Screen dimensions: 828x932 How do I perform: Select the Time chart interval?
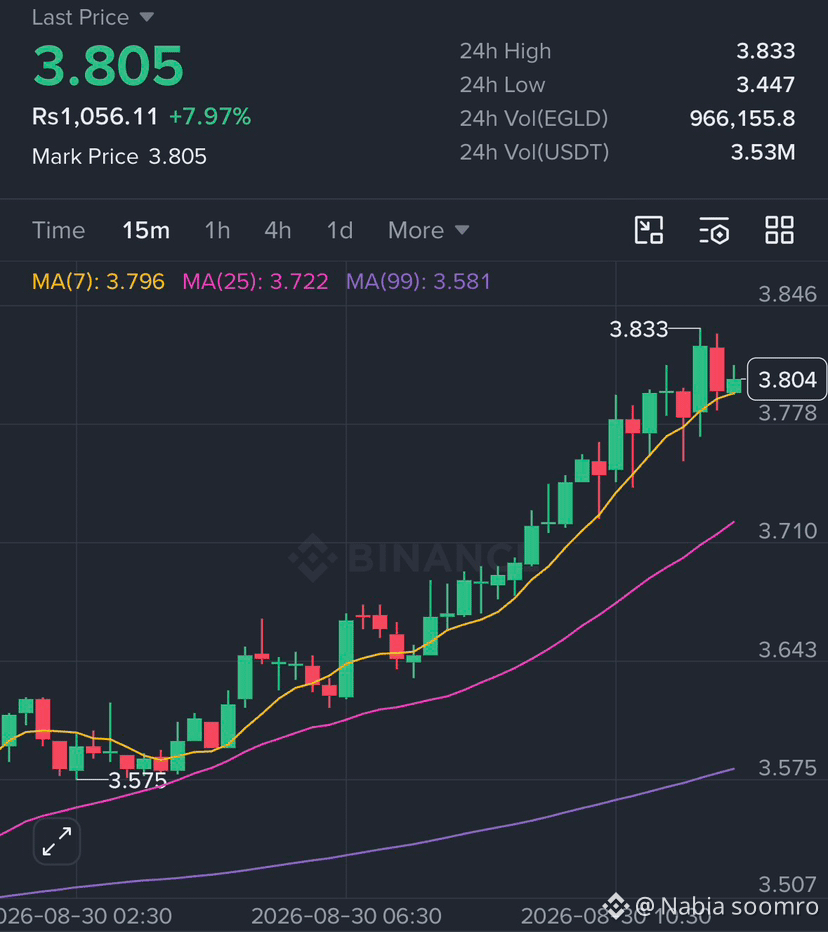[x=58, y=231]
